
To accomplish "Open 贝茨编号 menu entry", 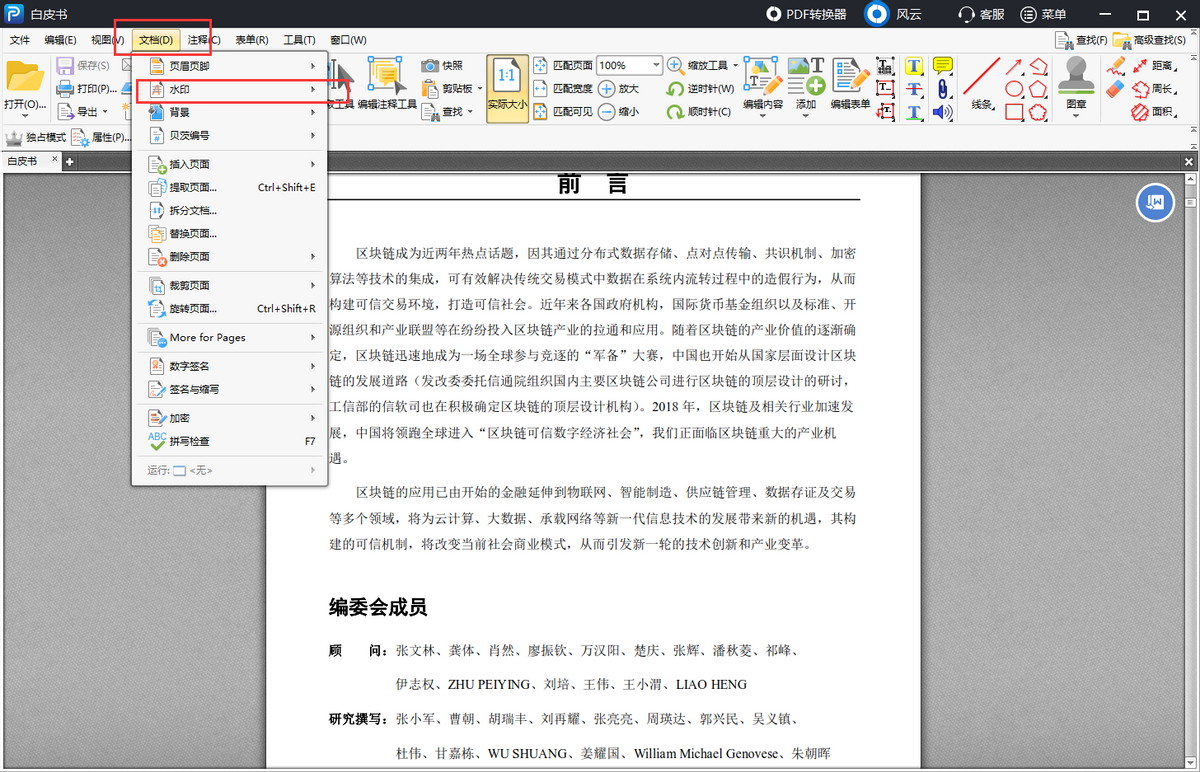I will (x=230, y=135).
